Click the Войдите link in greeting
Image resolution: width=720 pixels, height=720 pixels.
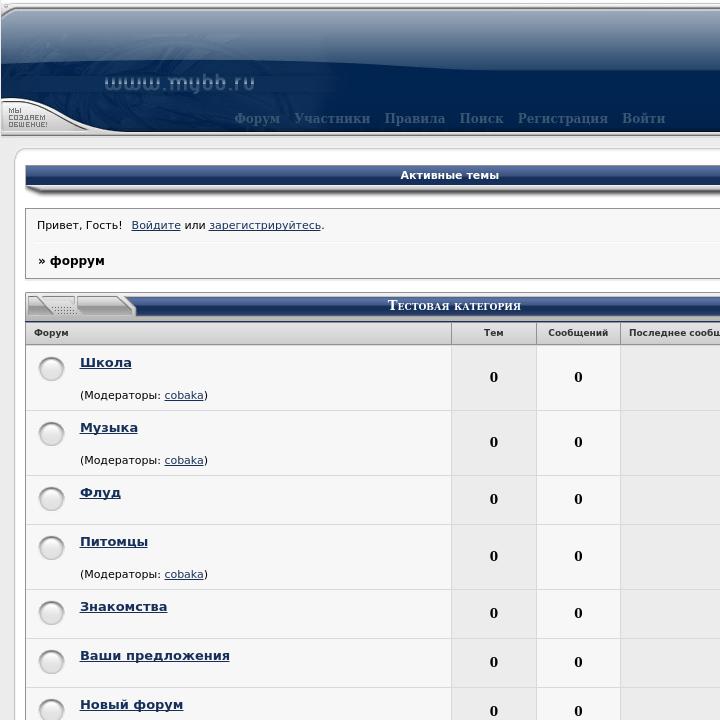coord(156,225)
